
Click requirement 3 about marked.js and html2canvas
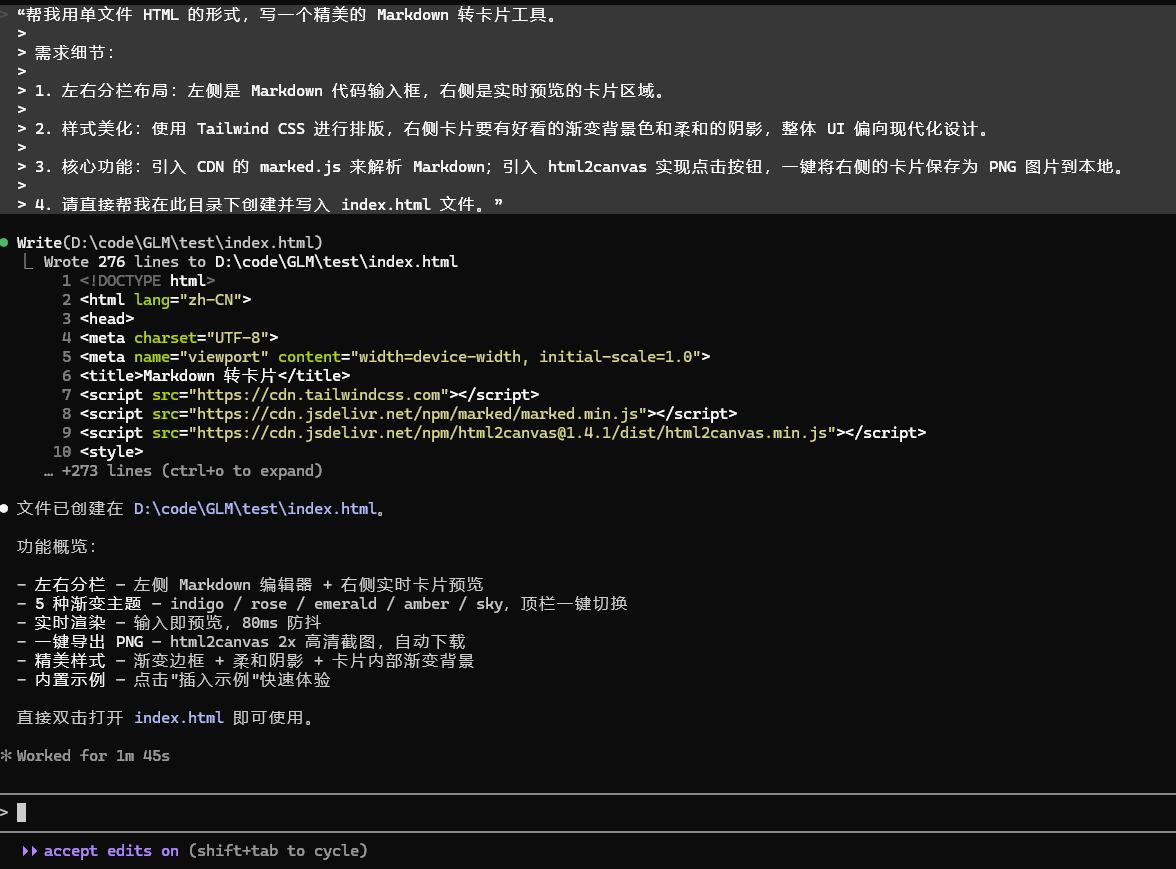coord(571,166)
